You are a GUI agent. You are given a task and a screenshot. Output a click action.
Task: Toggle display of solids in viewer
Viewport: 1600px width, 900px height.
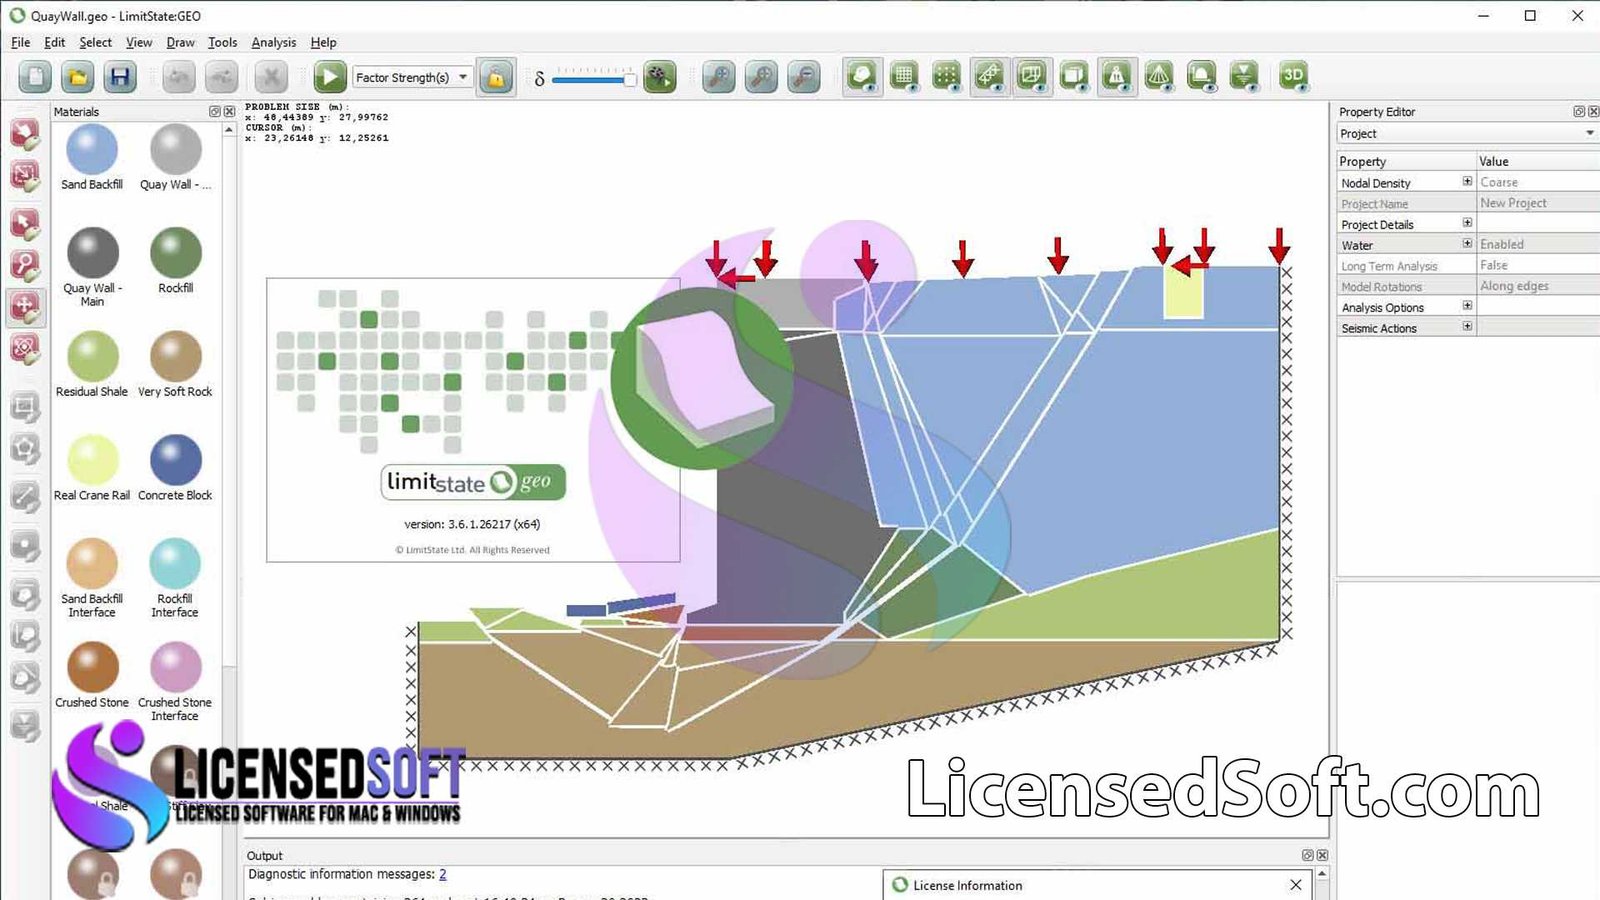click(862, 76)
